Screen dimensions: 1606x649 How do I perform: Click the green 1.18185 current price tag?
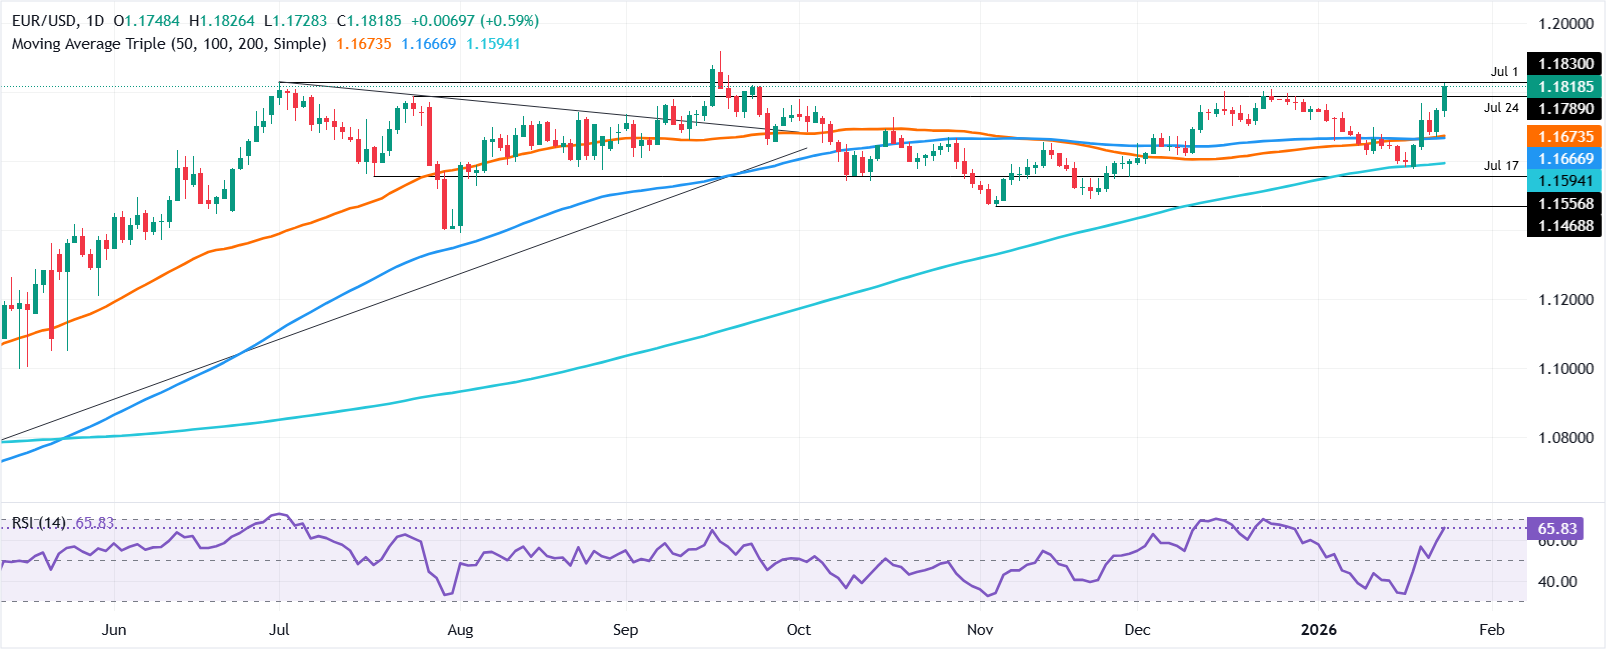coord(1565,87)
